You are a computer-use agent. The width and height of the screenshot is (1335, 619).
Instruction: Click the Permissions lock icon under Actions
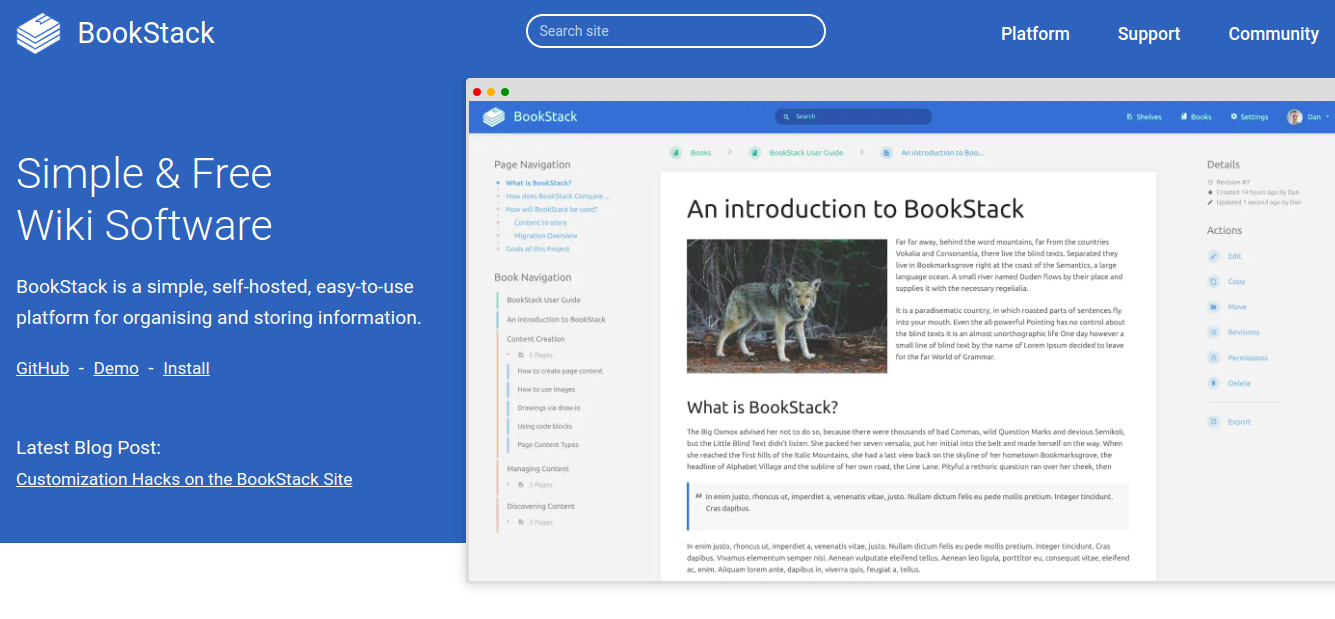pos(1213,358)
